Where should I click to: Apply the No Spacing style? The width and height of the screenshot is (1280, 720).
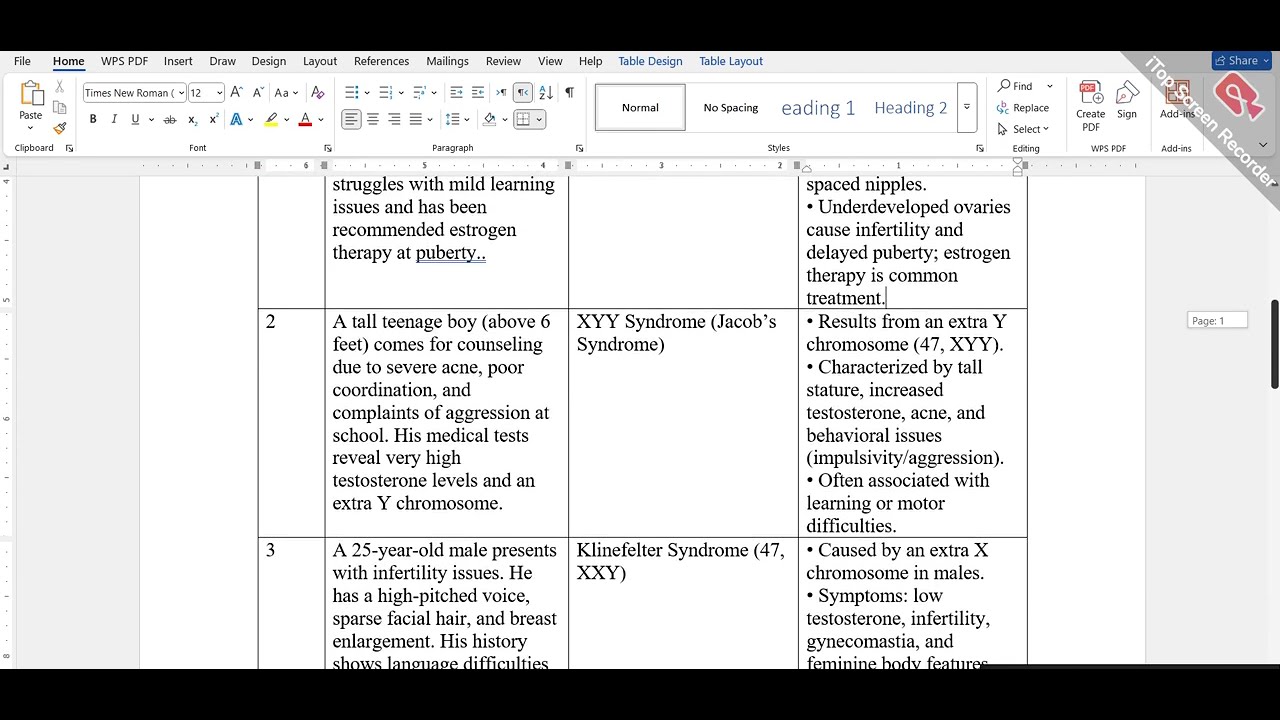731,107
